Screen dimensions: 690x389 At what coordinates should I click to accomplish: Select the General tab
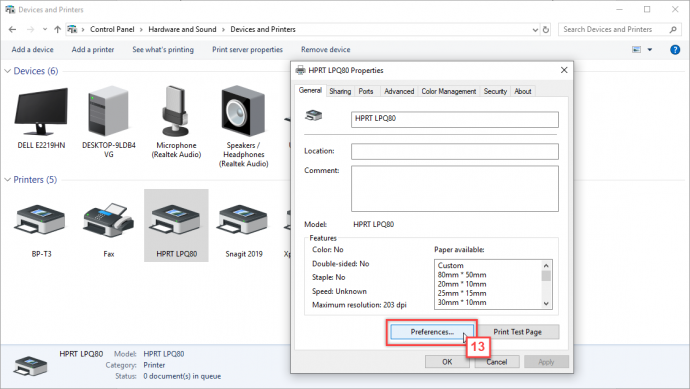310,90
